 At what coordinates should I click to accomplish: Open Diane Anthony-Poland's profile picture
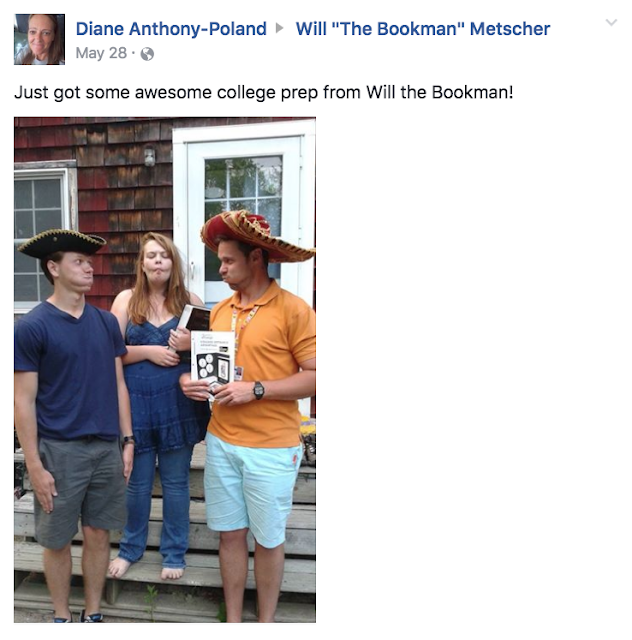pyautogui.click(x=40, y=39)
